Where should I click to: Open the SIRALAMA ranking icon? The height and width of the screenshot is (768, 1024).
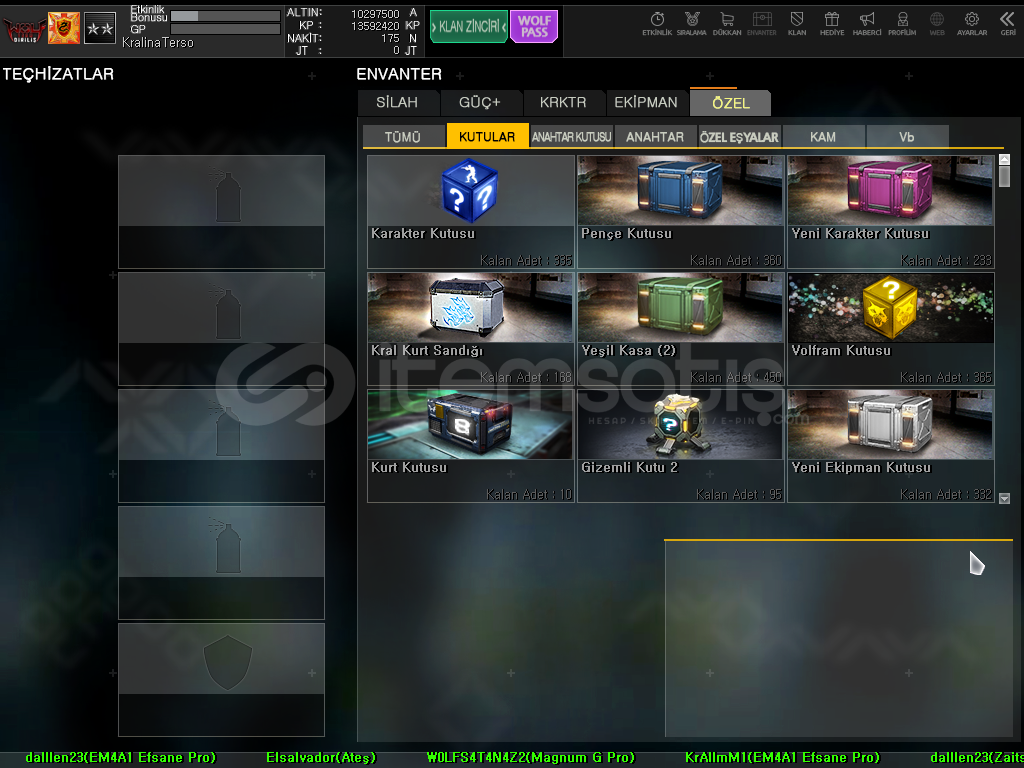click(x=691, y=24)
